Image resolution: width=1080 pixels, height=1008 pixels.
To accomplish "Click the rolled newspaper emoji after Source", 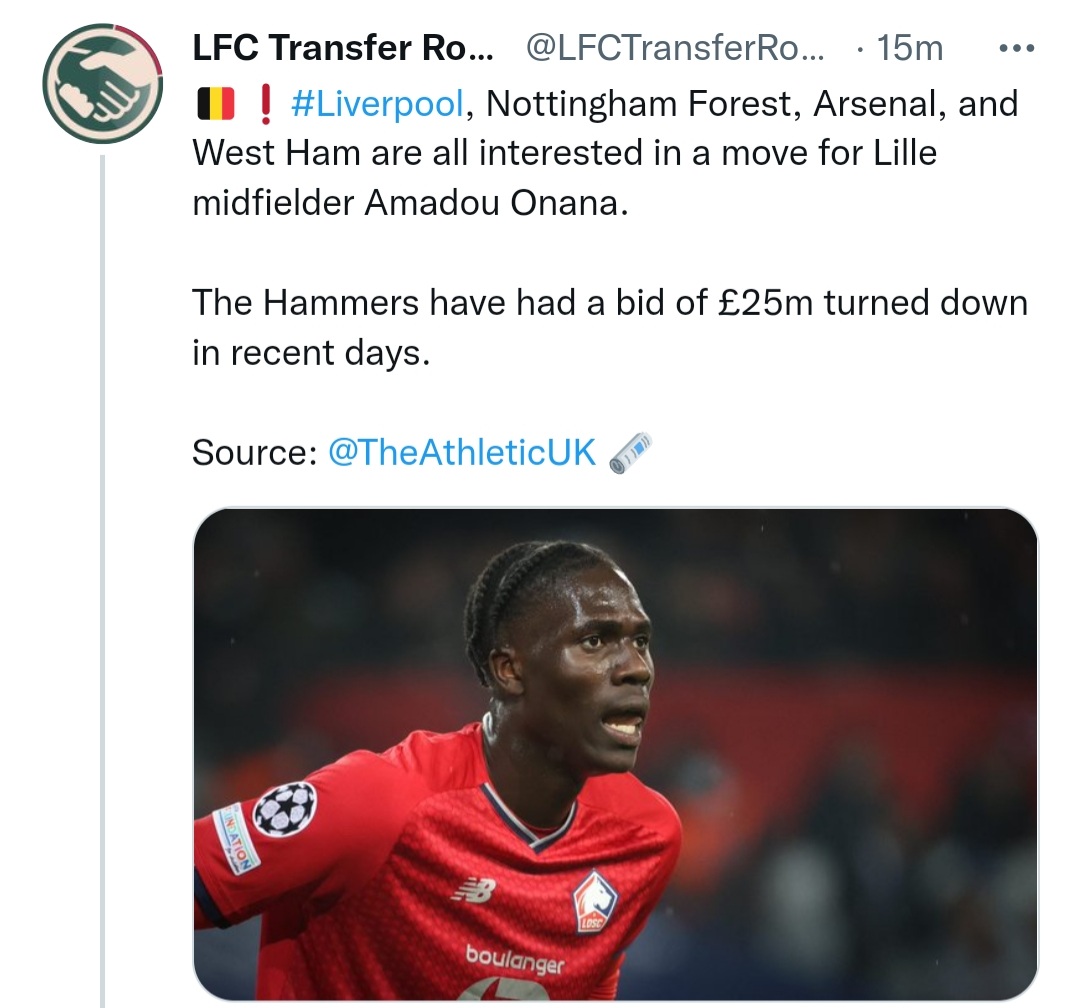I will coord(630,452).
